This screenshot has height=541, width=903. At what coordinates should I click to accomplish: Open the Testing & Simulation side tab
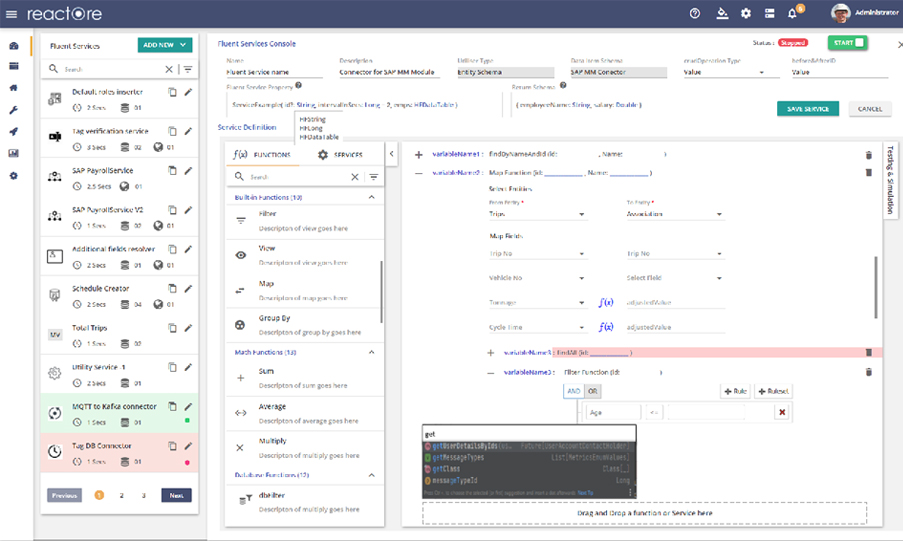(891, 177)
